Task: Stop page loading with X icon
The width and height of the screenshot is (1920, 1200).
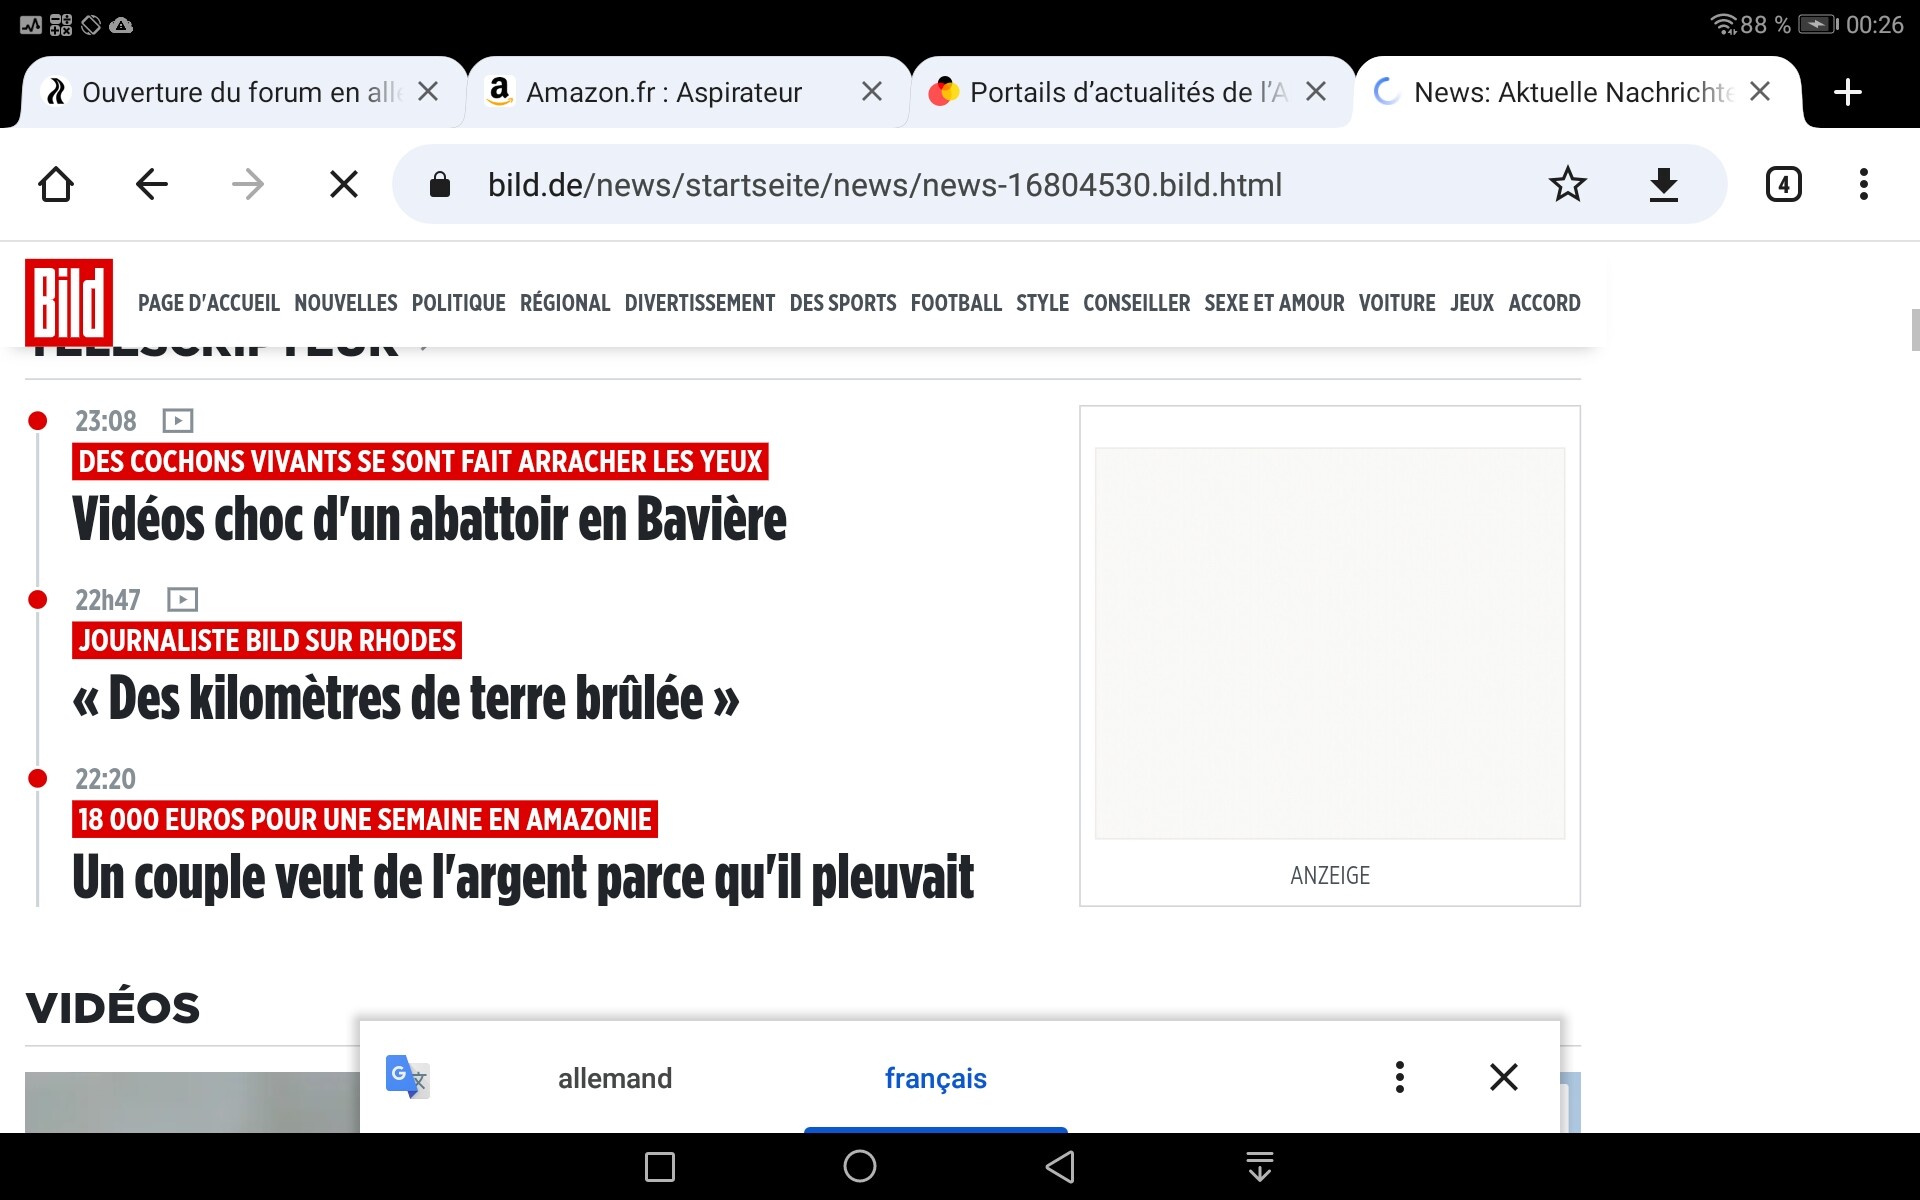Action: coord(343,184)
